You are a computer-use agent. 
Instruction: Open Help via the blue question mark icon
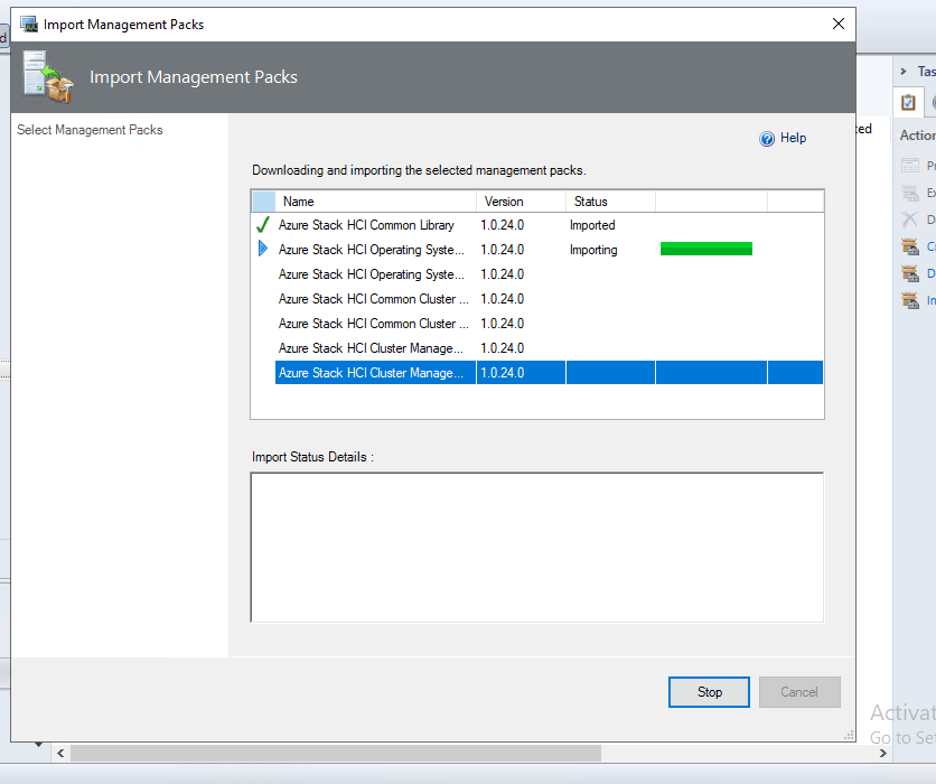coord(766,138)
